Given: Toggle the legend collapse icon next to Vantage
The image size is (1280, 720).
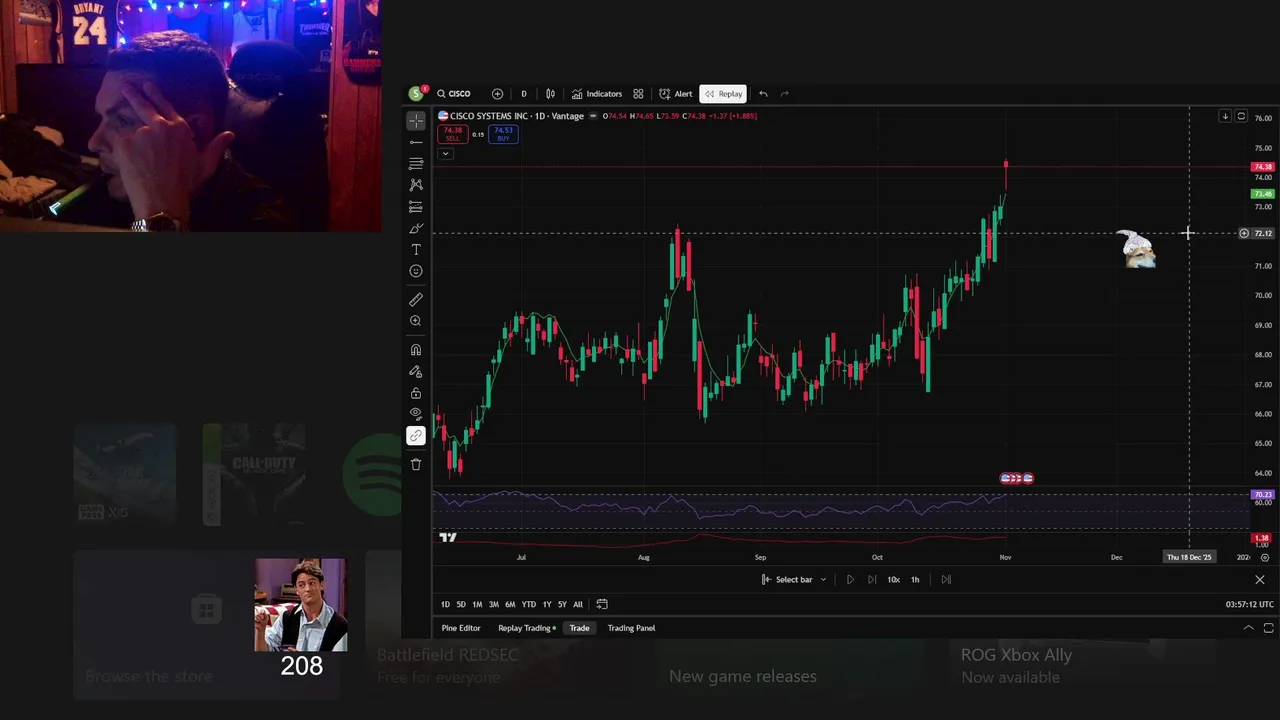Looking at the screenshot, I should click(x=593, y=116).
